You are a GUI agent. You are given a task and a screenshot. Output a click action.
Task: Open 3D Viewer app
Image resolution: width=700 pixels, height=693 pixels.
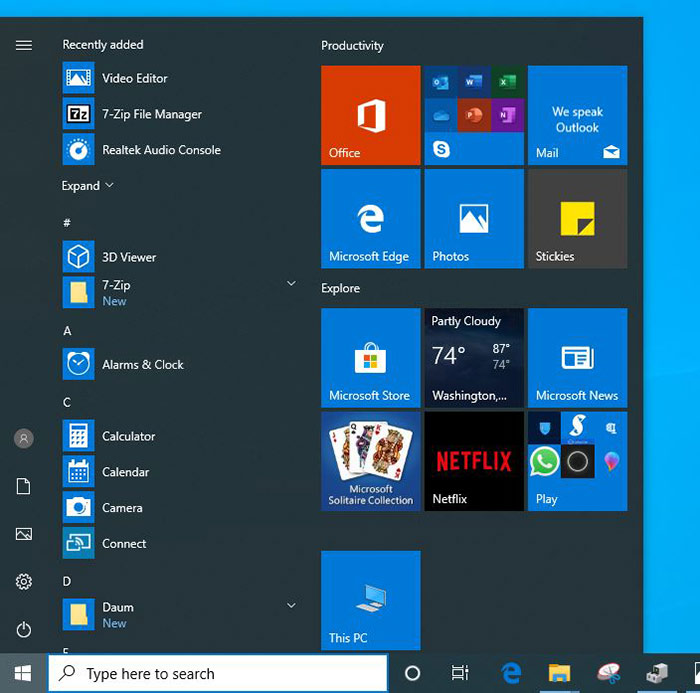179,257
